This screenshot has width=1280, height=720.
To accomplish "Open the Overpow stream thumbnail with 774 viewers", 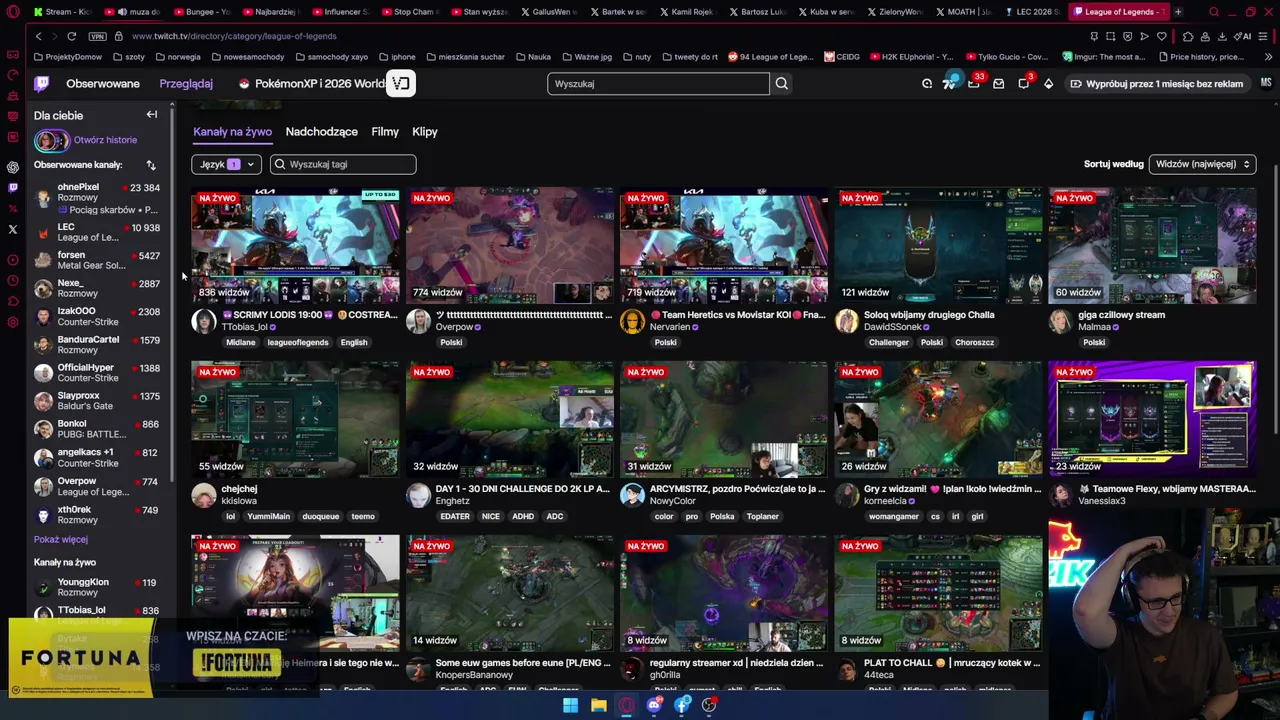I will [509, 245].
